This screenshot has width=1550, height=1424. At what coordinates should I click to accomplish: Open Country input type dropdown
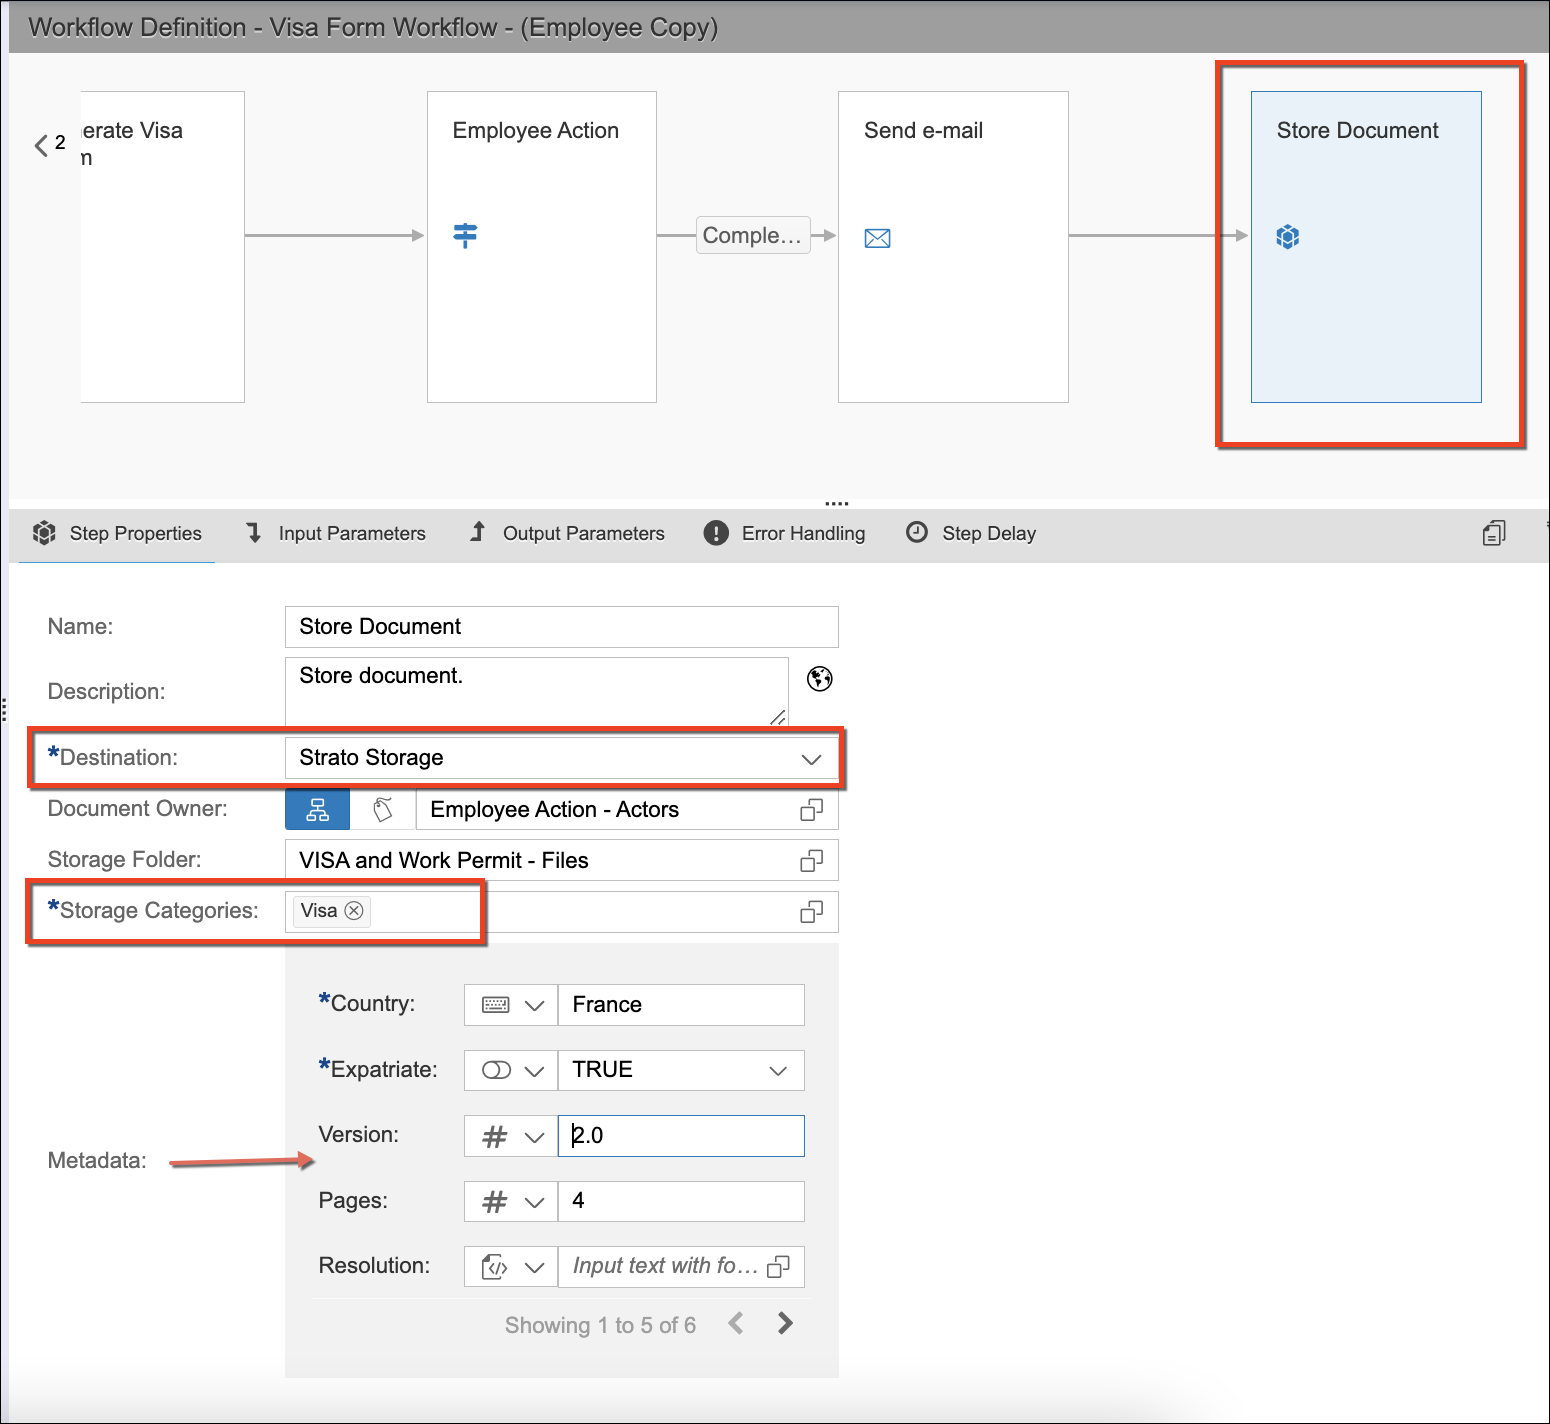511,1005
